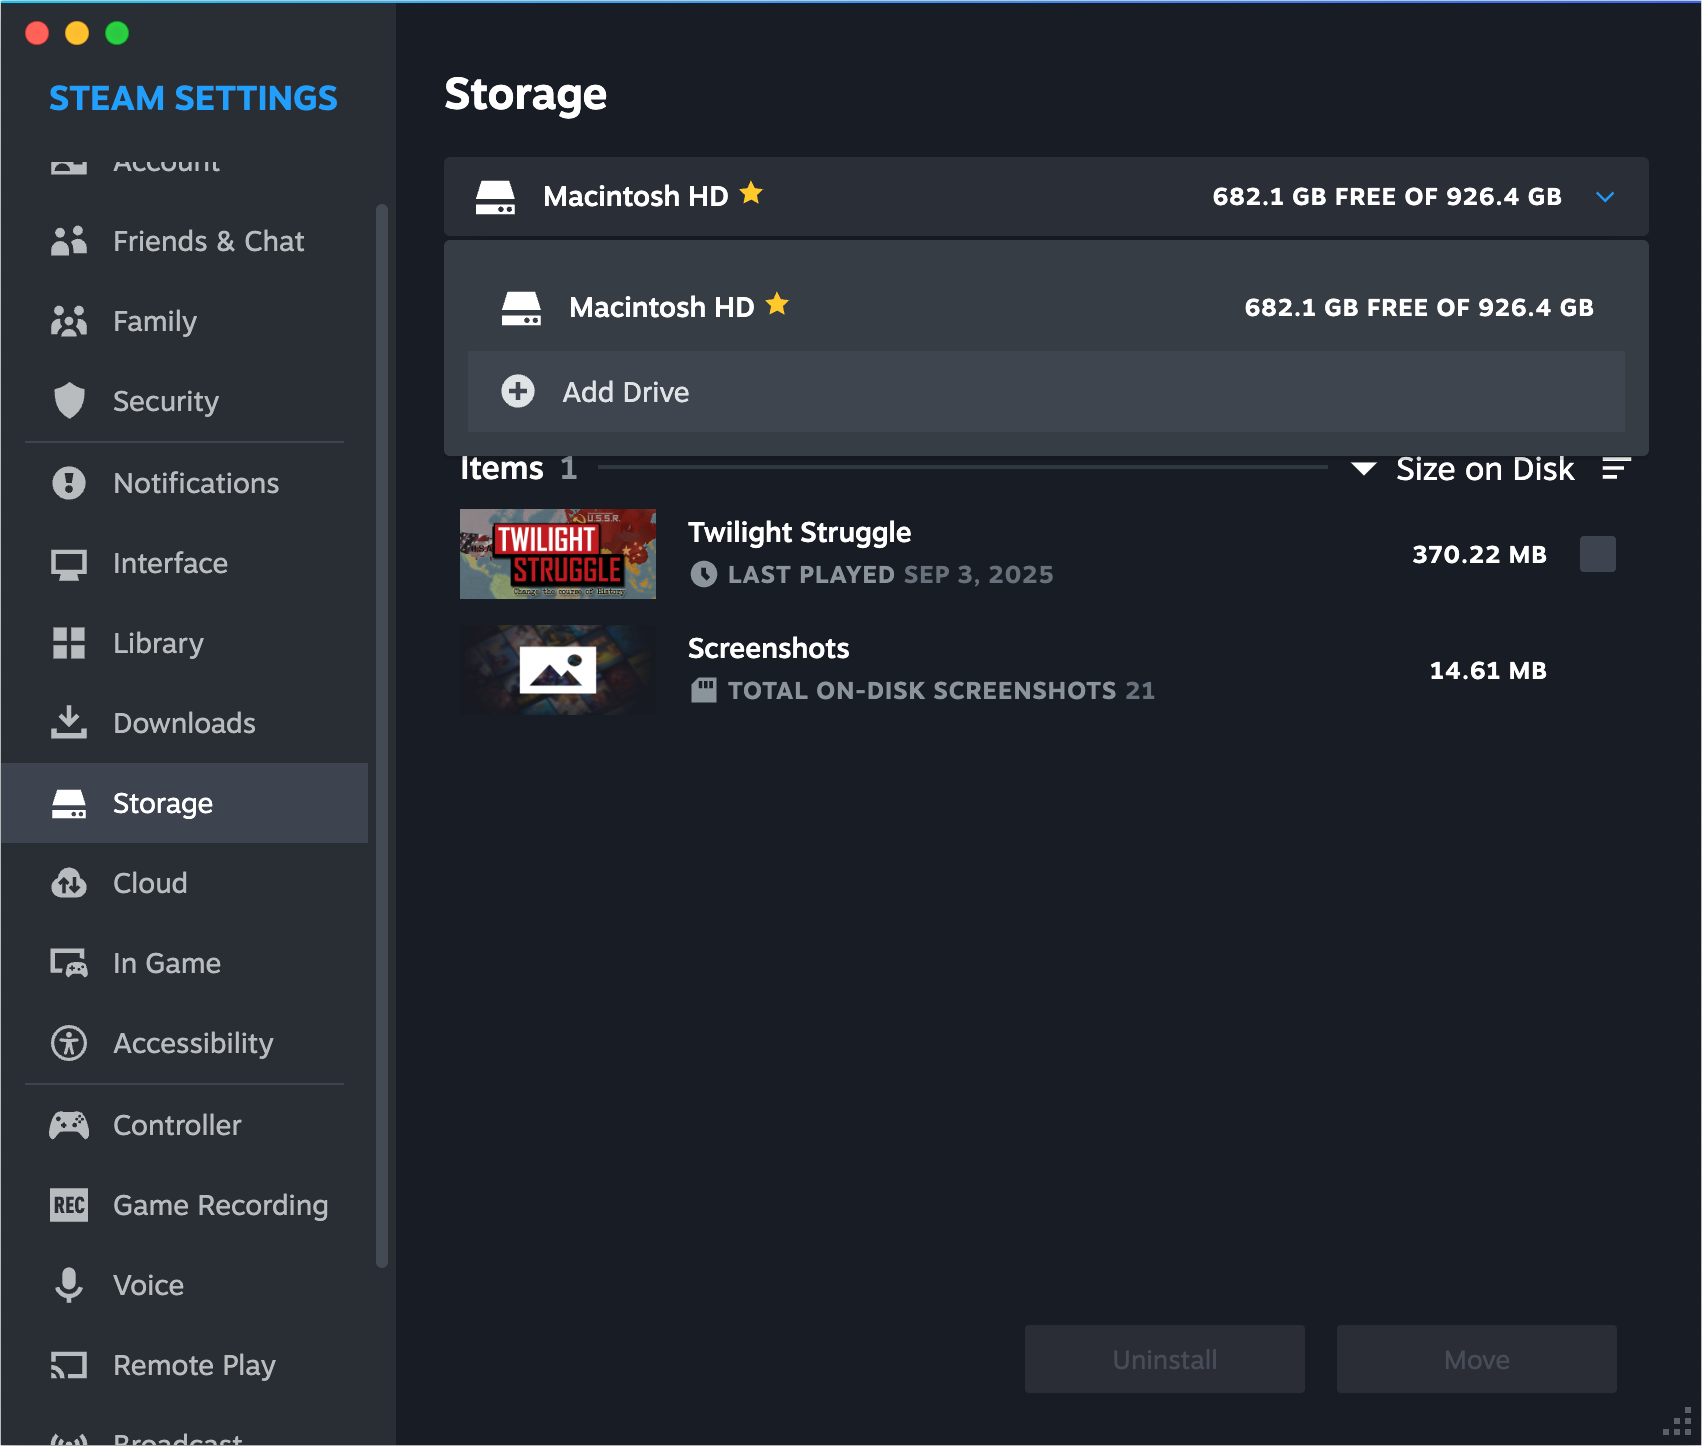The height and width of the screenshot is (1446, 1702).
Task: Click the sort order lines icon
Action: tap(1616, 468)
